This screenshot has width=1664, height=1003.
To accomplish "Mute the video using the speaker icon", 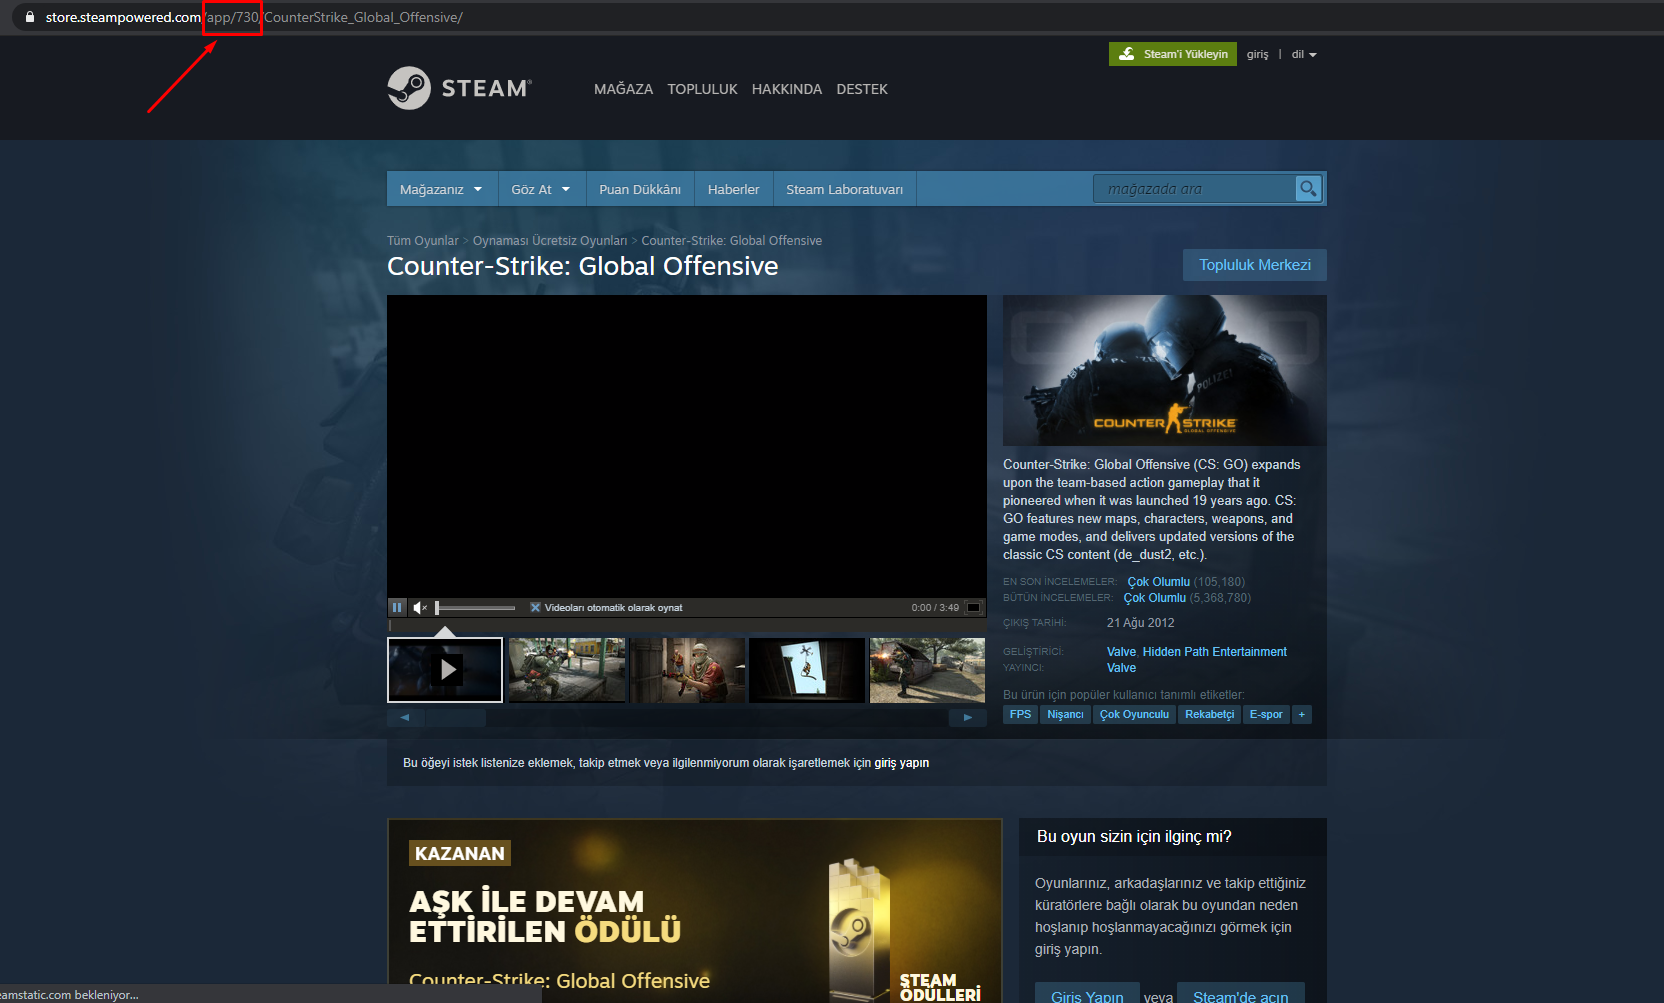I will (420, 607).
